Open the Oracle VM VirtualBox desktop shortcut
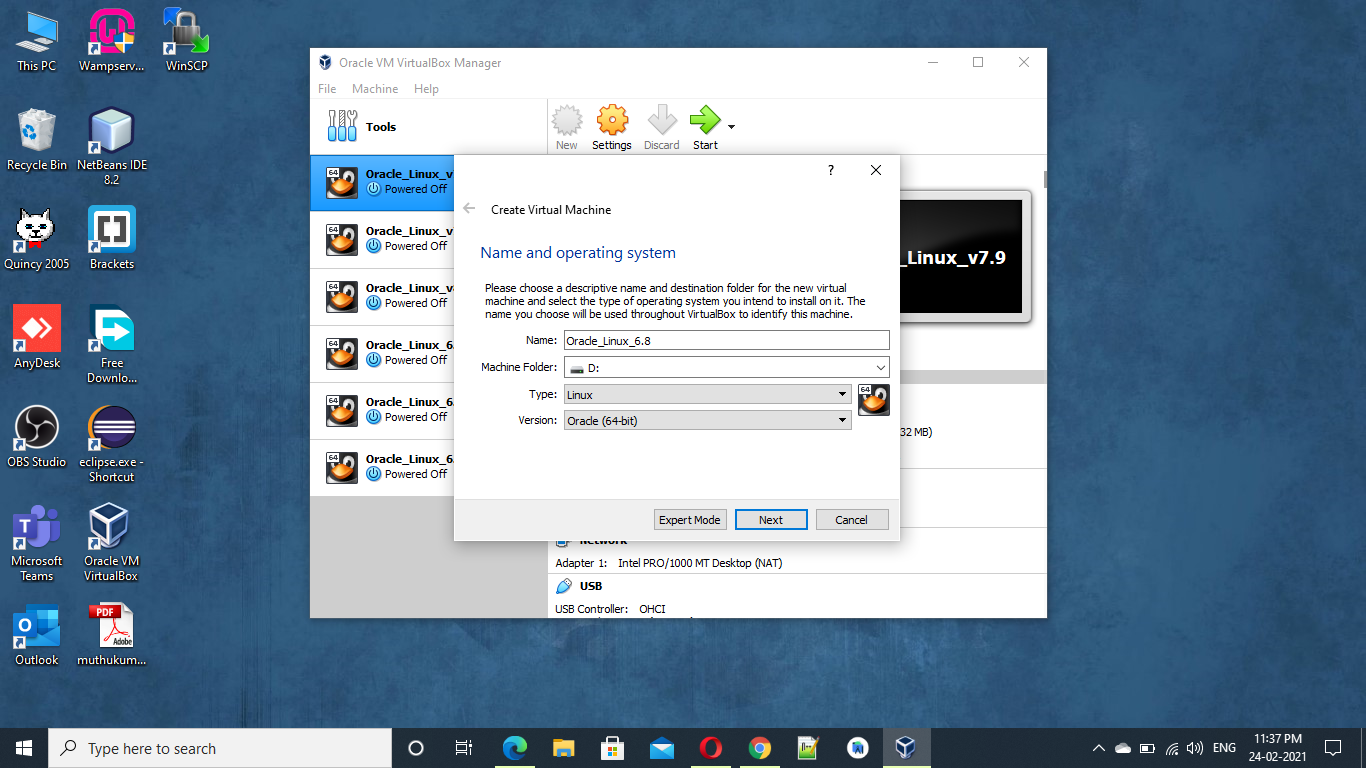The image size is (1366, 768). pyautogui.click(x=111, y=543)
